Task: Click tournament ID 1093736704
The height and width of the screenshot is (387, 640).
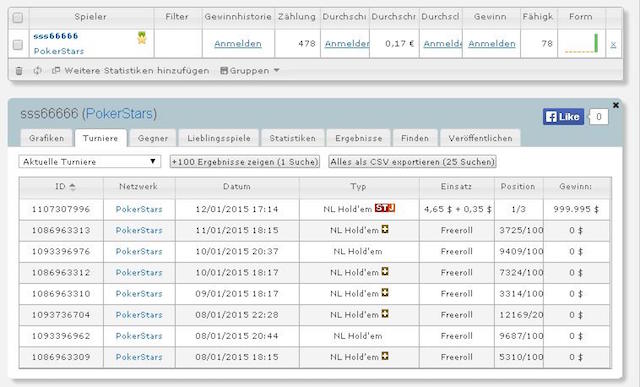Action: coord(61,315)
